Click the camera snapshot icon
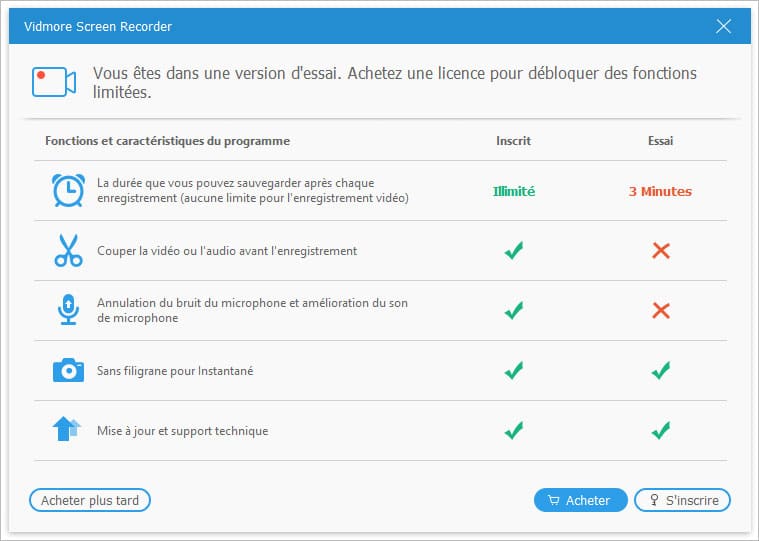The image size is (759, 541). point(68,370)
